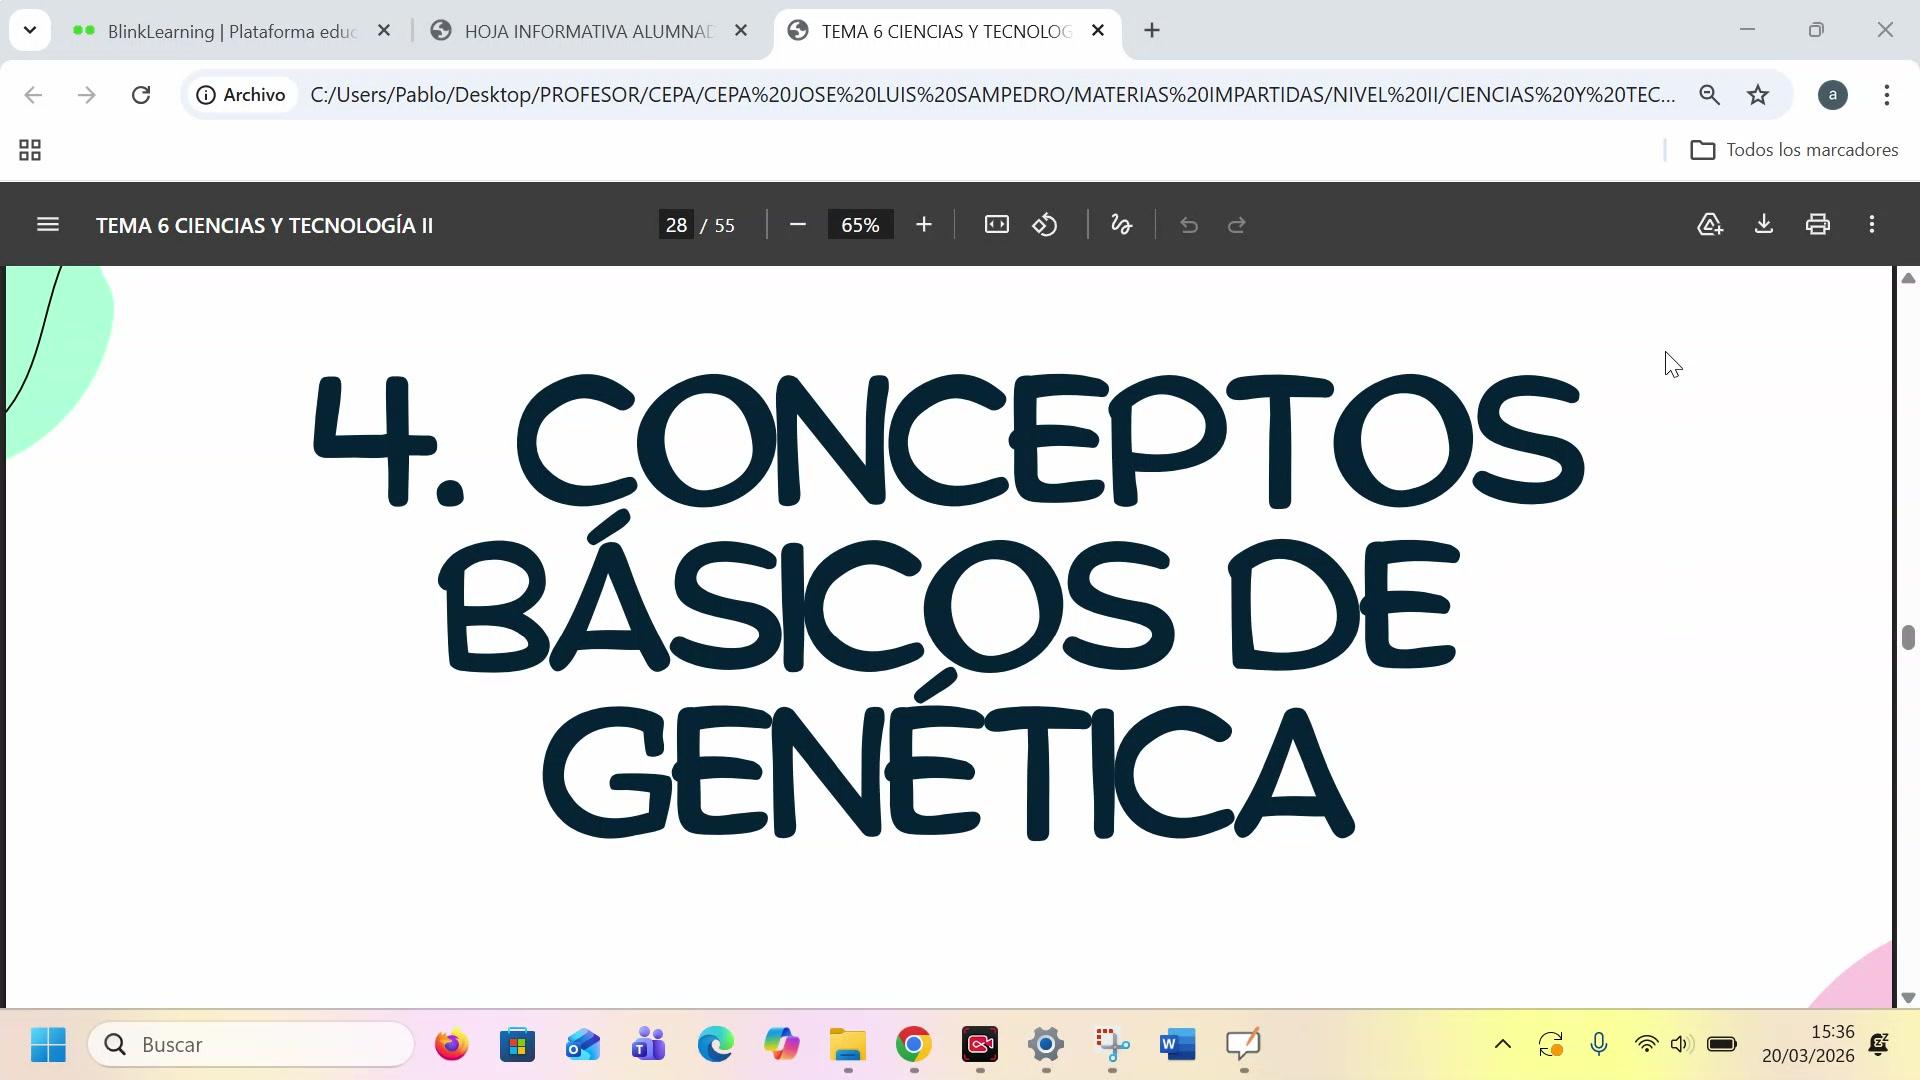This screenshot has width=1920, height=1080.
Task: Rotate the PDF counterclockwise
Action: 1045,225
